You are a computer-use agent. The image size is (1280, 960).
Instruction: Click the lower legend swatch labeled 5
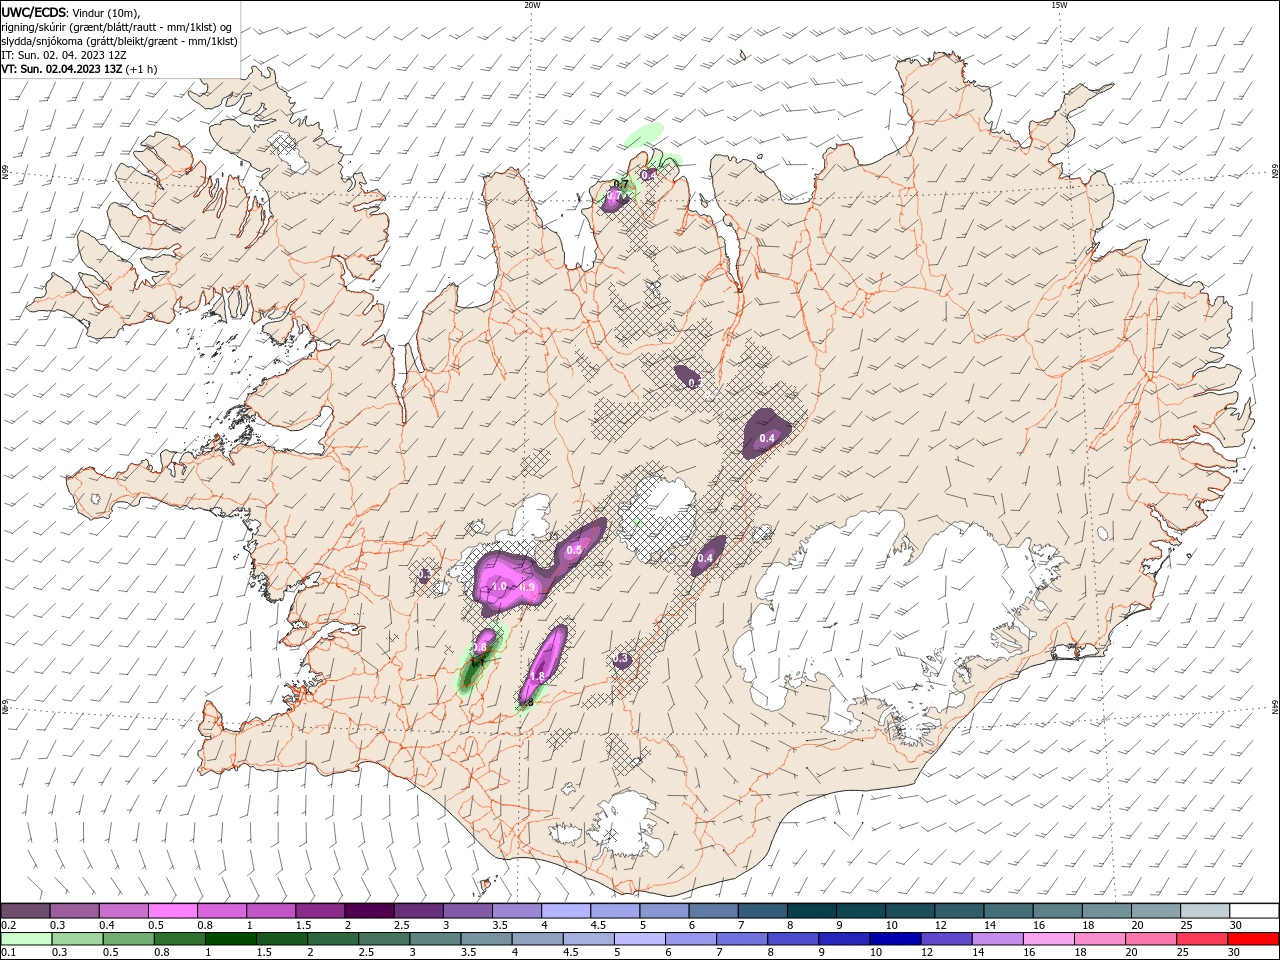point(640,939)
